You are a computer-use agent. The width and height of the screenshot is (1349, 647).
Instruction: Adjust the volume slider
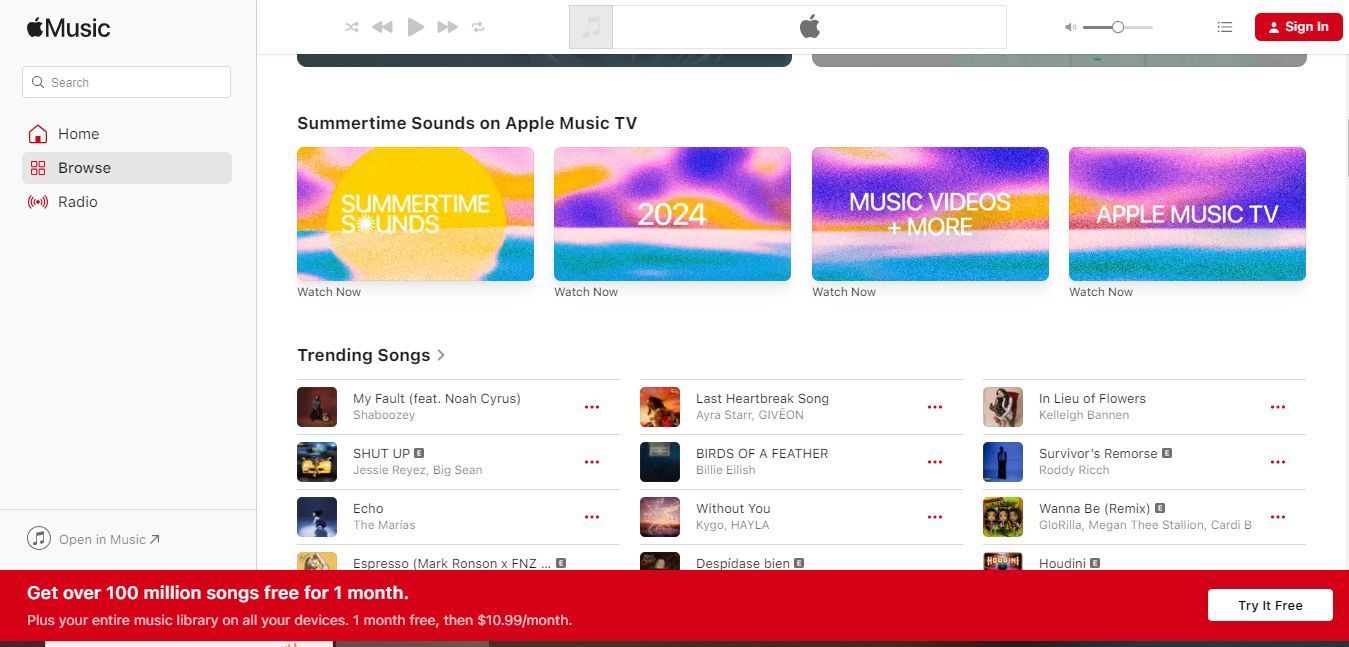pyautogui.click(x=1116, y=27)
